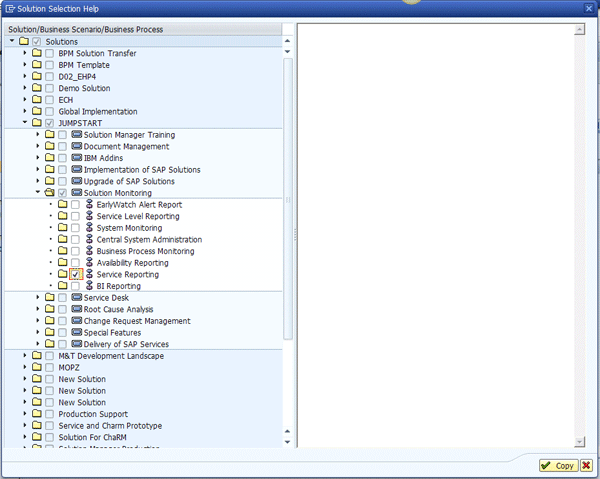Viewport: 600px width, 479px height.
Task: Expand the BPM Template node
Action: point(25,64)
